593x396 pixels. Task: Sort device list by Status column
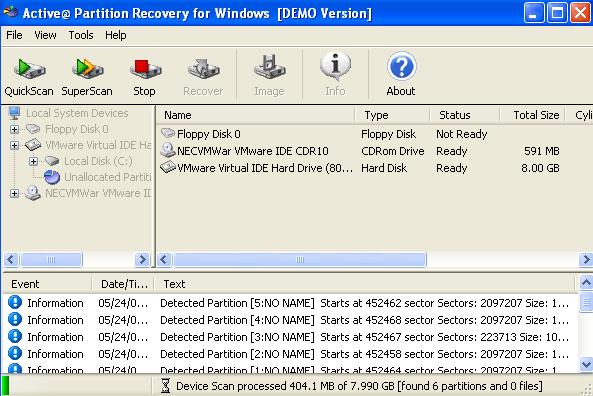[x=465, y=115]
